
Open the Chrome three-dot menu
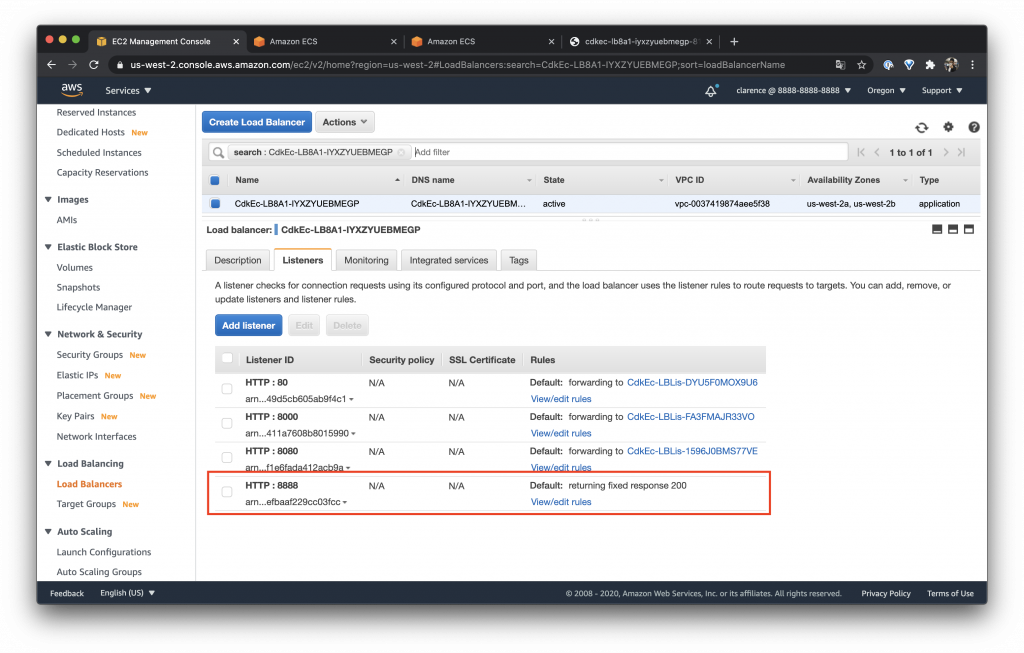point(972,65)
